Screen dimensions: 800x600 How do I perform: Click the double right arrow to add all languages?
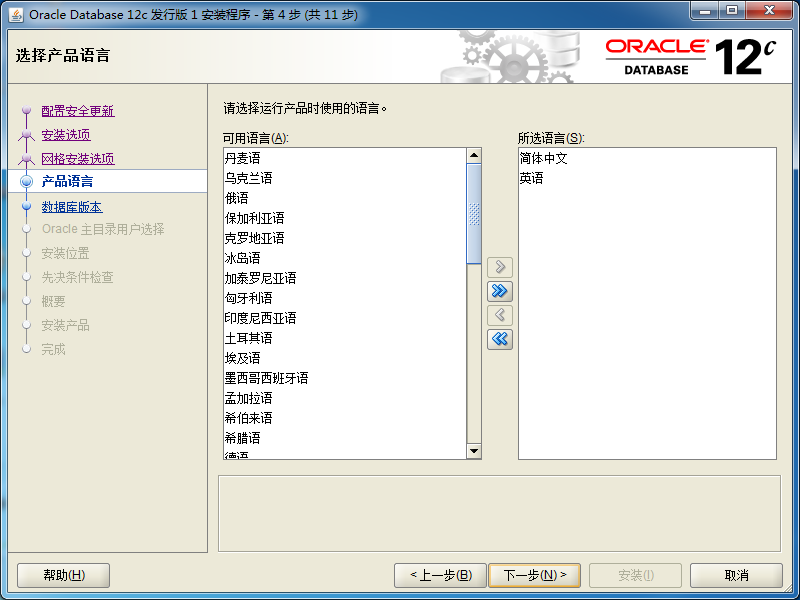click(499, 291)
